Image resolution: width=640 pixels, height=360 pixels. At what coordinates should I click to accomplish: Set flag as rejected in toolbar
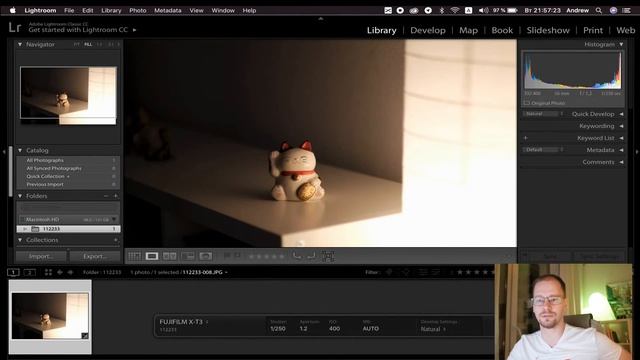click(x=237, y=256)
